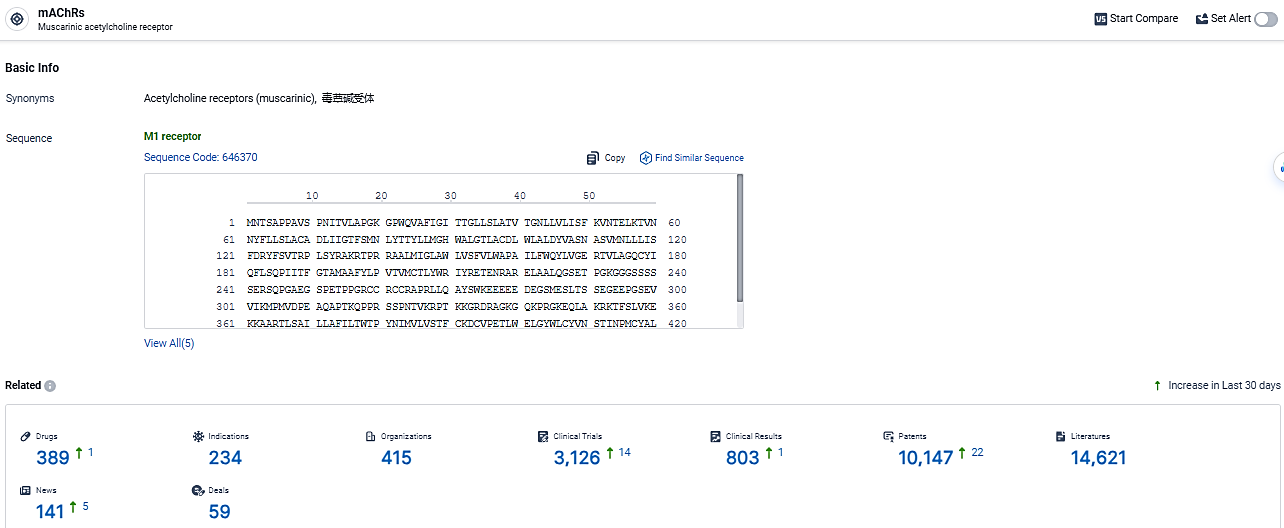Click the Set Alert bell icon
Viewport: 1284px width, 528px height.
point(1202,19)
